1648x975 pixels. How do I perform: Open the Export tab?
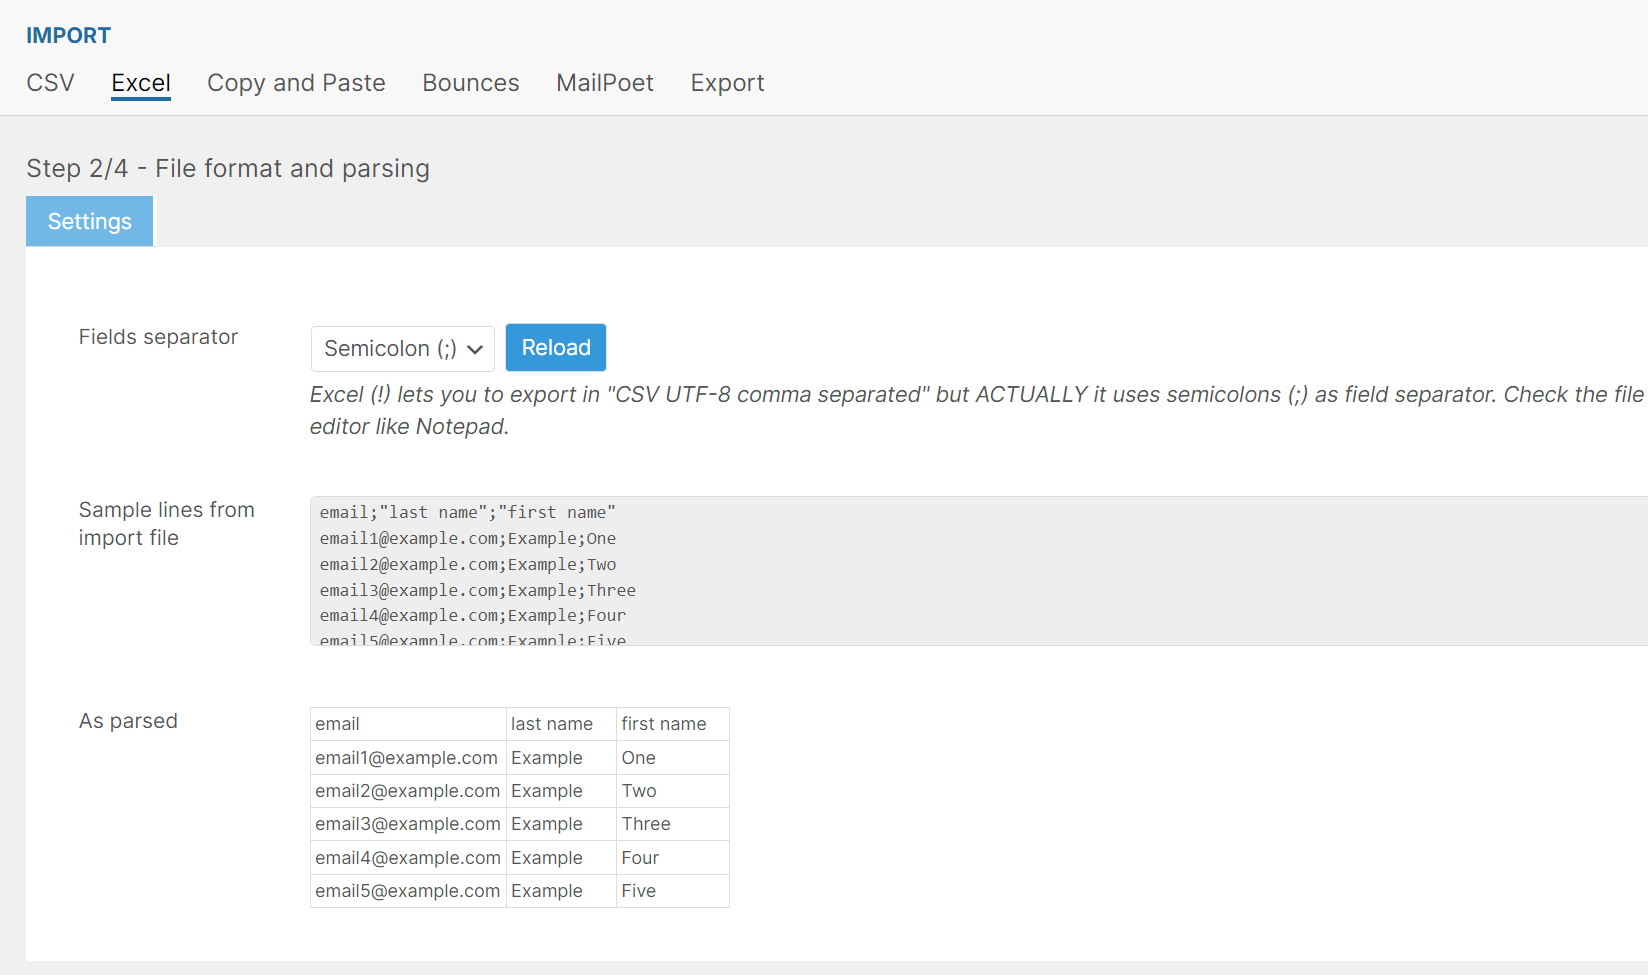pos(727,83)
